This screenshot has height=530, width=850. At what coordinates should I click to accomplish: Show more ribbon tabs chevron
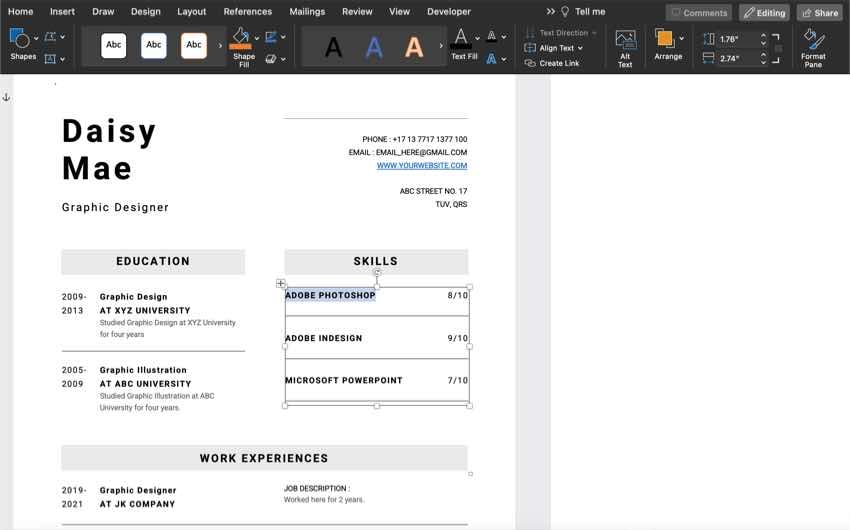point(551,11)
